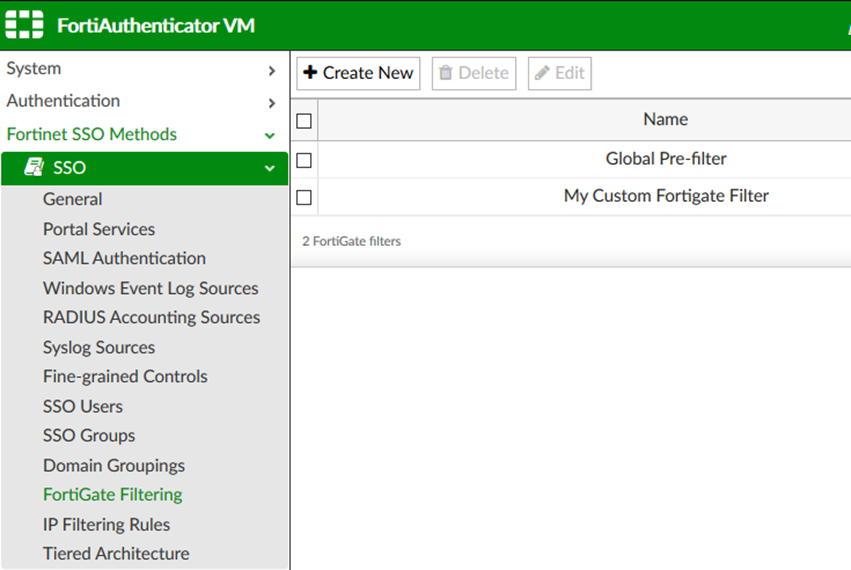Click the Fortinet logo icon in header
The image size is (851, 570).
pos(26,25)
